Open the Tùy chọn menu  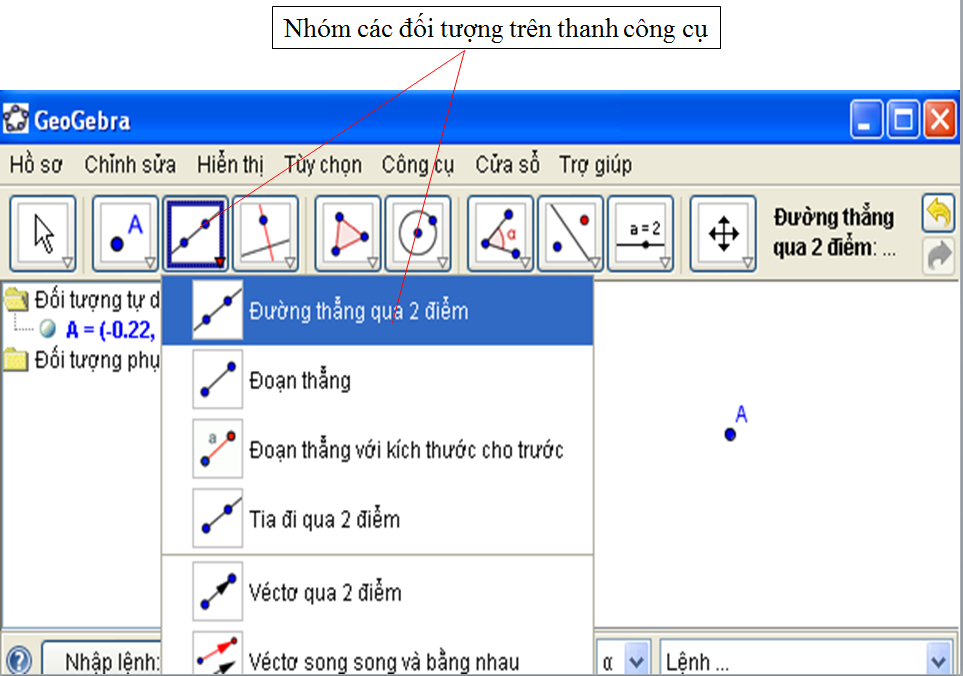[x=322, y=165]
